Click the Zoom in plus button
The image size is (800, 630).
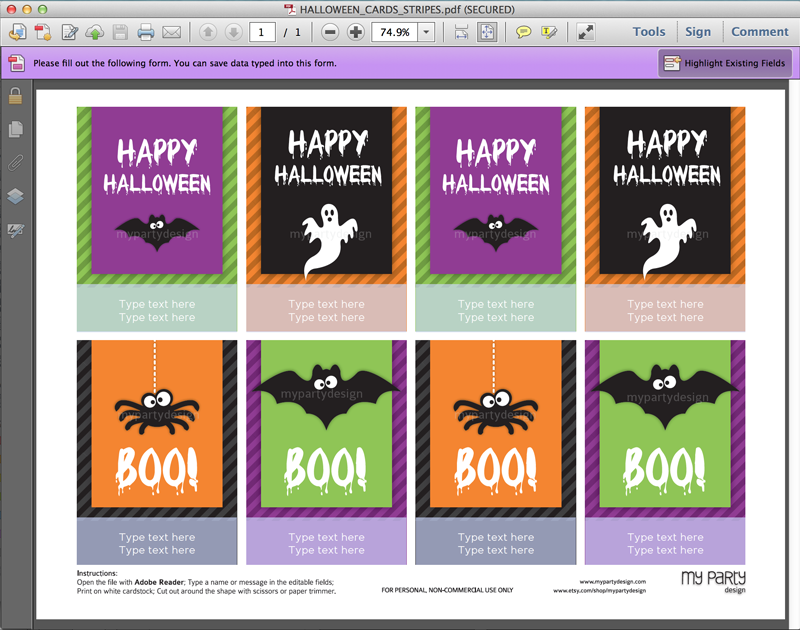click(x=355, y=32)
